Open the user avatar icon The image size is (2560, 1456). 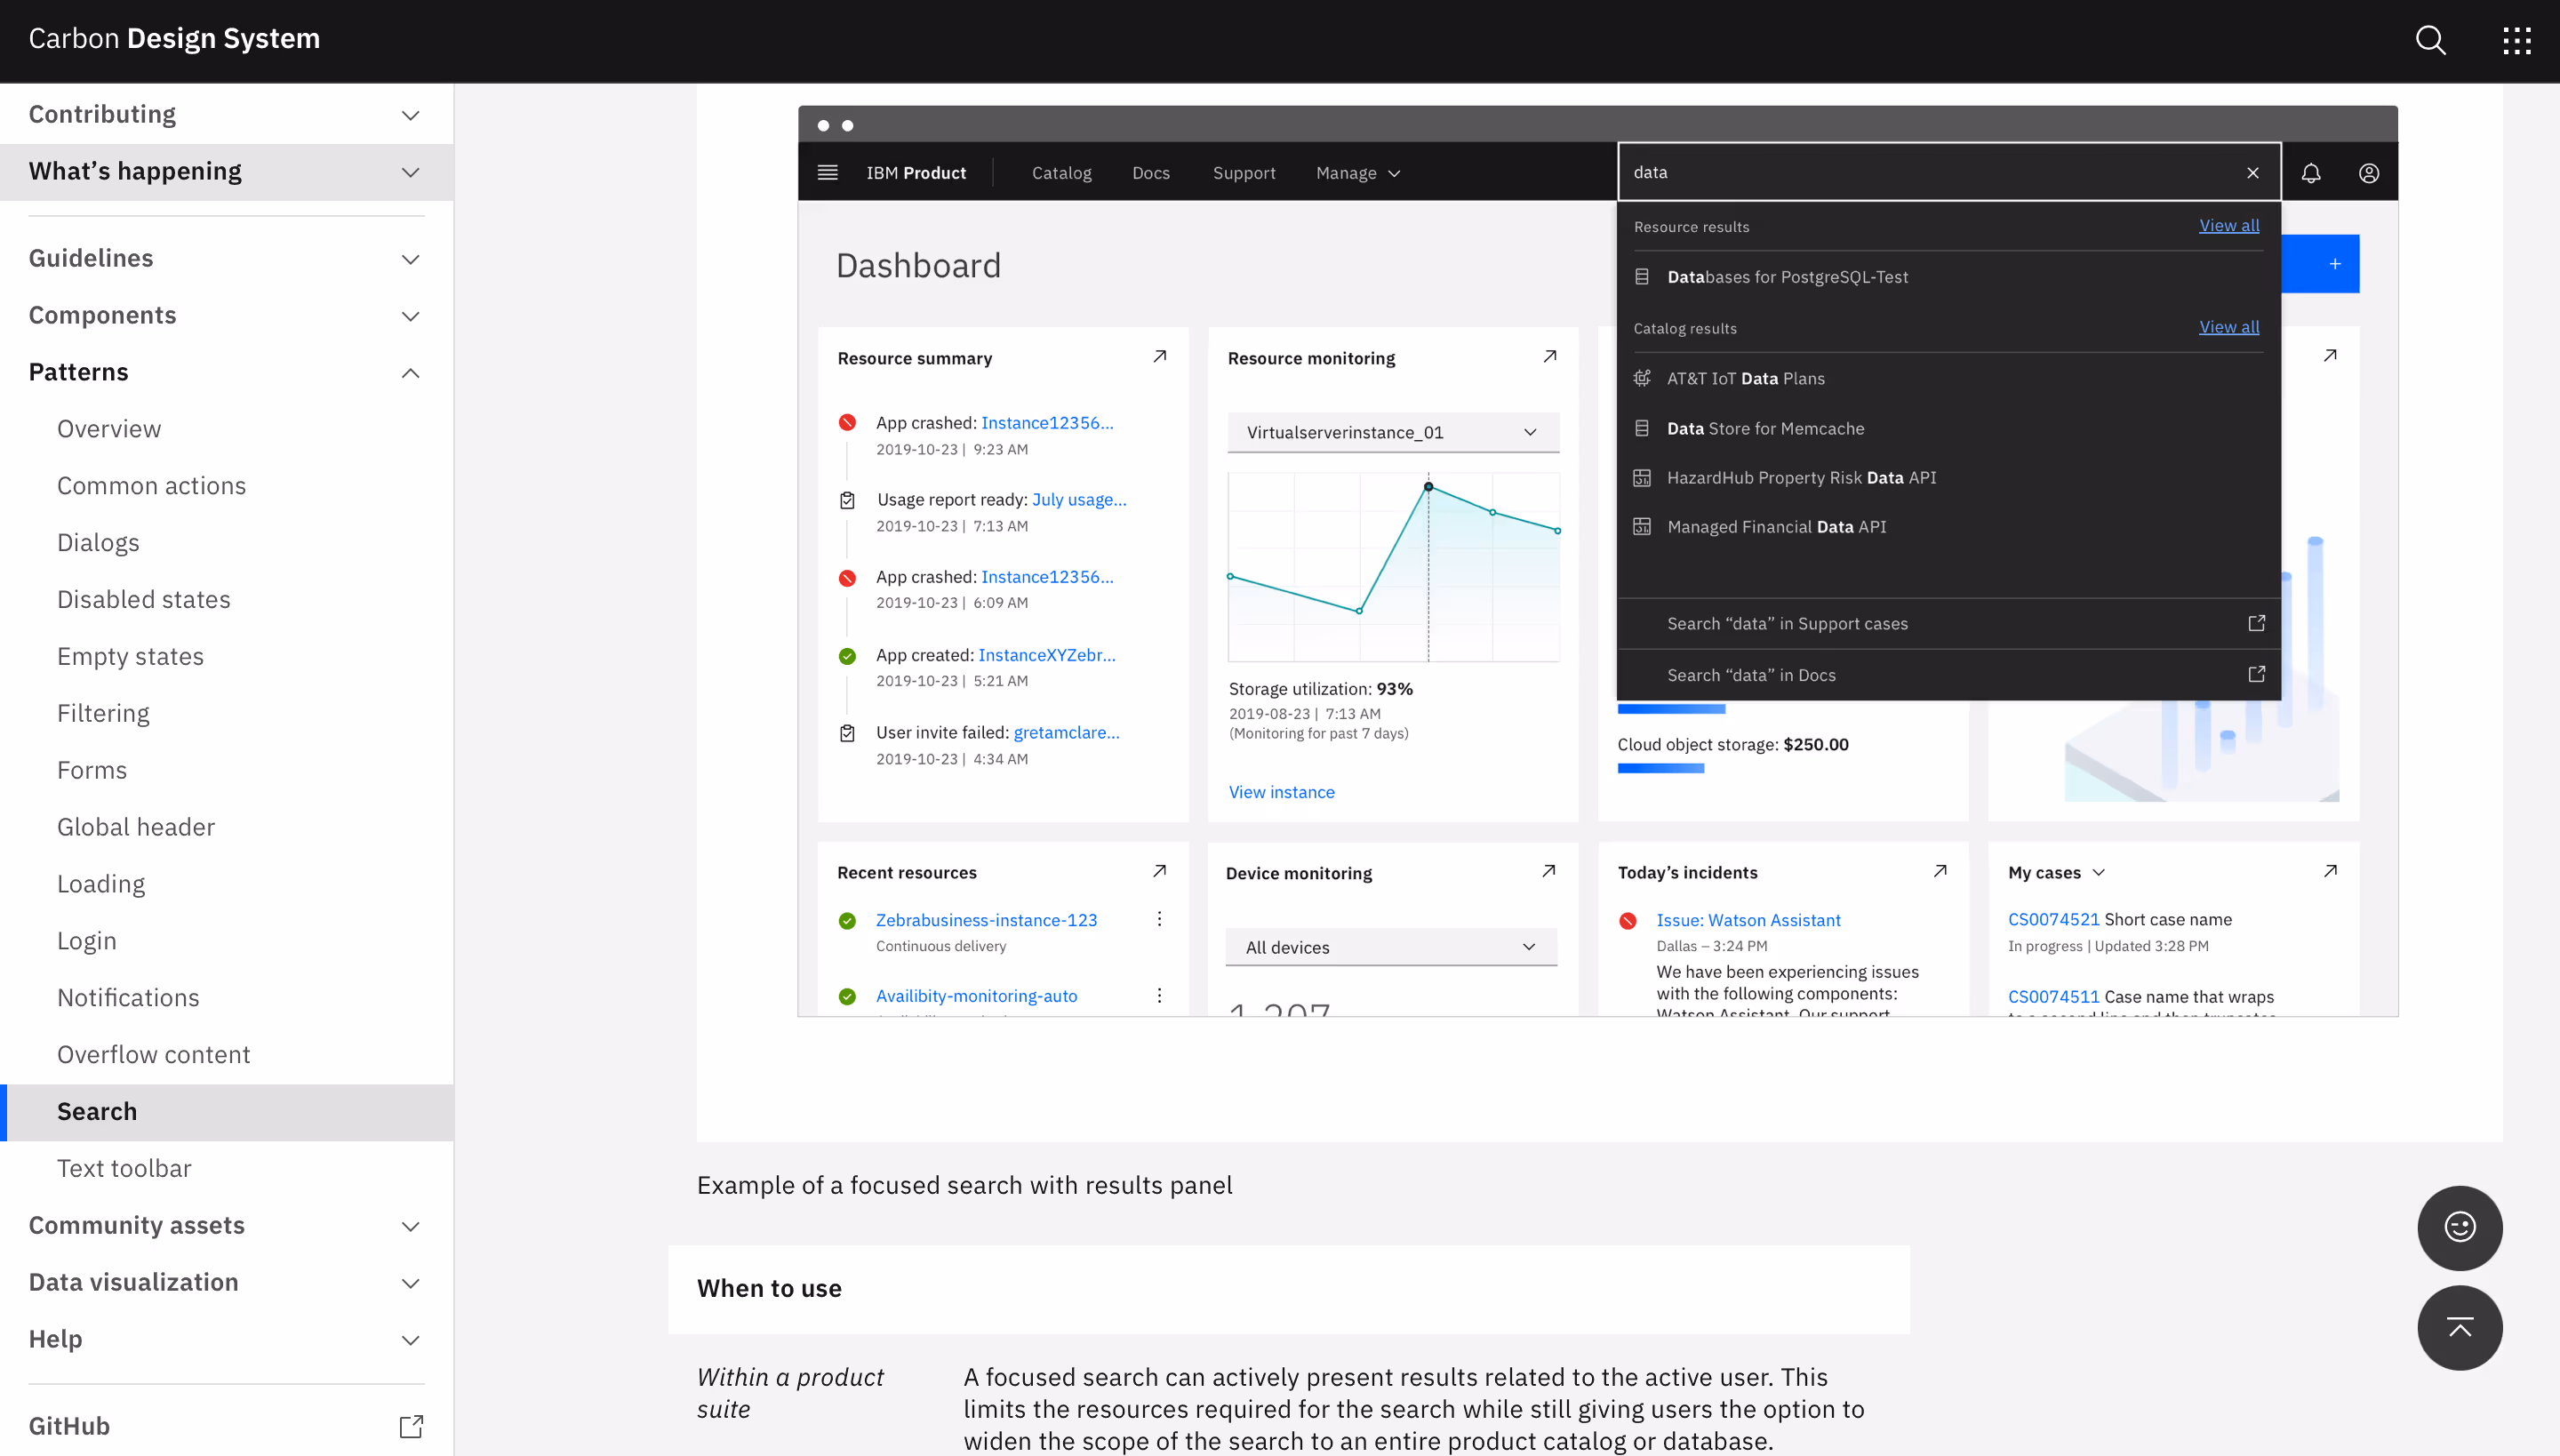click(2368, 172)
